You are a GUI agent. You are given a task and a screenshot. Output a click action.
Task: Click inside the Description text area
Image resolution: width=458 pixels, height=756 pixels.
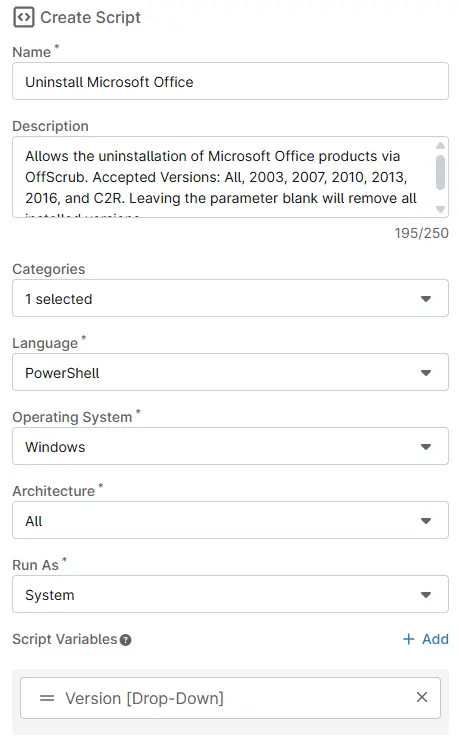click(x=224, y=177)
